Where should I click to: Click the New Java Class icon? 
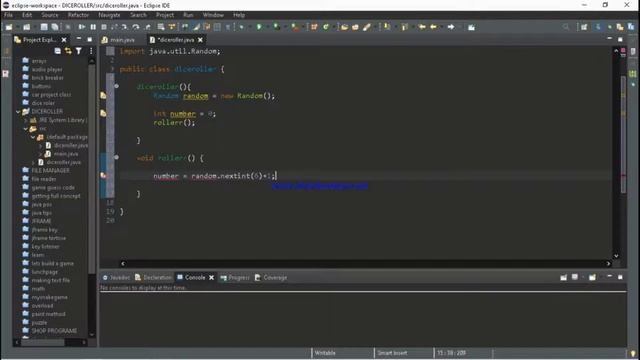click(326, 27)
